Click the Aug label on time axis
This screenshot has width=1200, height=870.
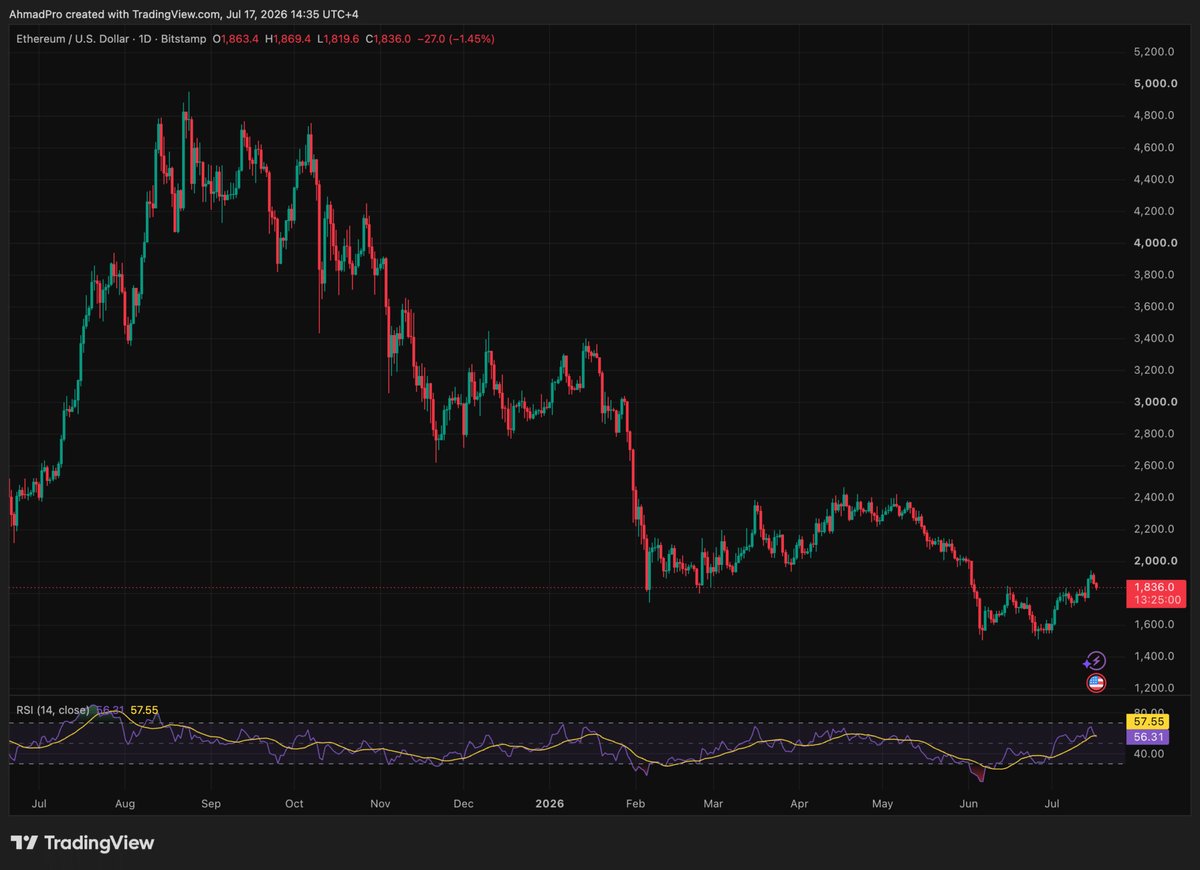point(125,803)
